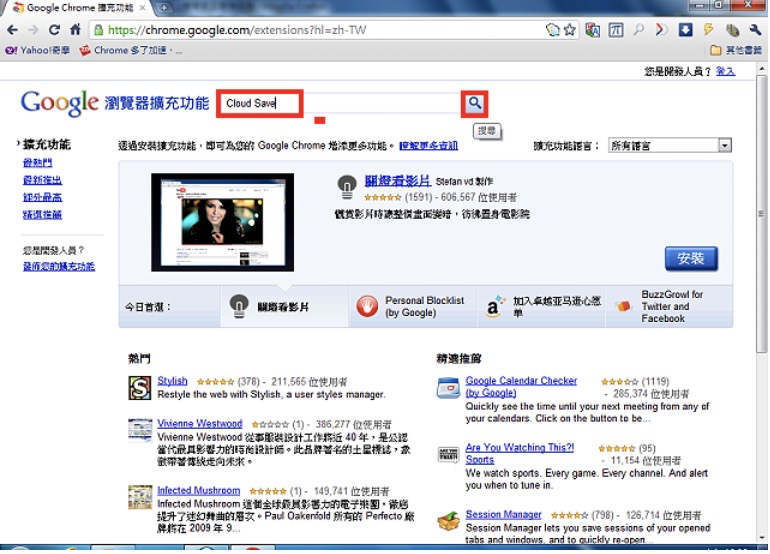Select the newest releases sidebar link
This screenshot has height=554, width=770.
42,180
